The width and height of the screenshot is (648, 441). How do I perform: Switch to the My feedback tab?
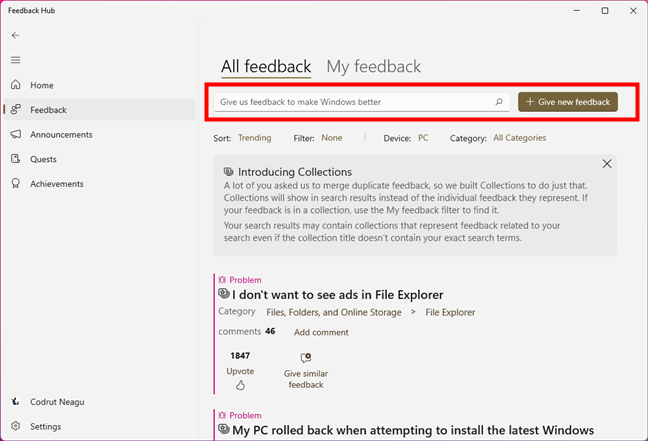click(x=374, y=67)
